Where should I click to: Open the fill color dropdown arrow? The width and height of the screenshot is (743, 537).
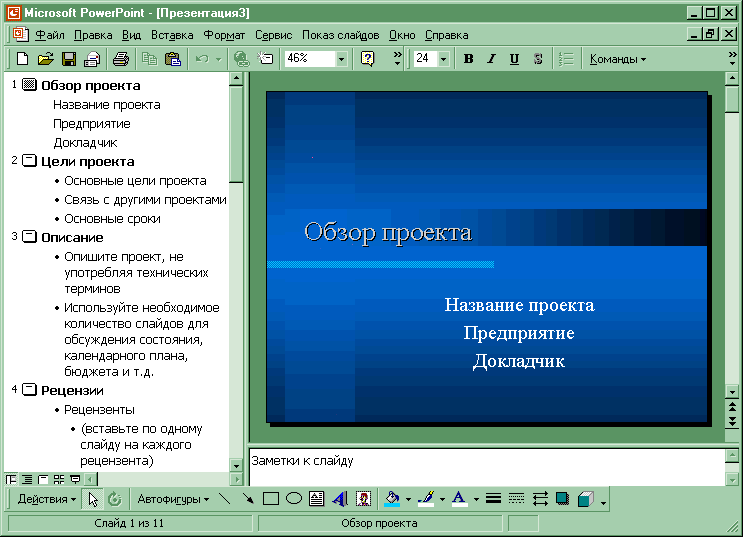[x=408, y=500]
